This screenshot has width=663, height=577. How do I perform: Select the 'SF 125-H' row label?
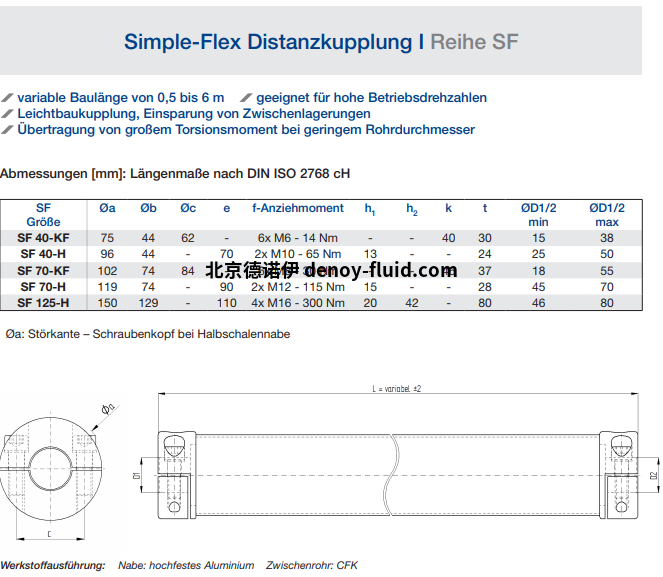[x=43, y=303]
